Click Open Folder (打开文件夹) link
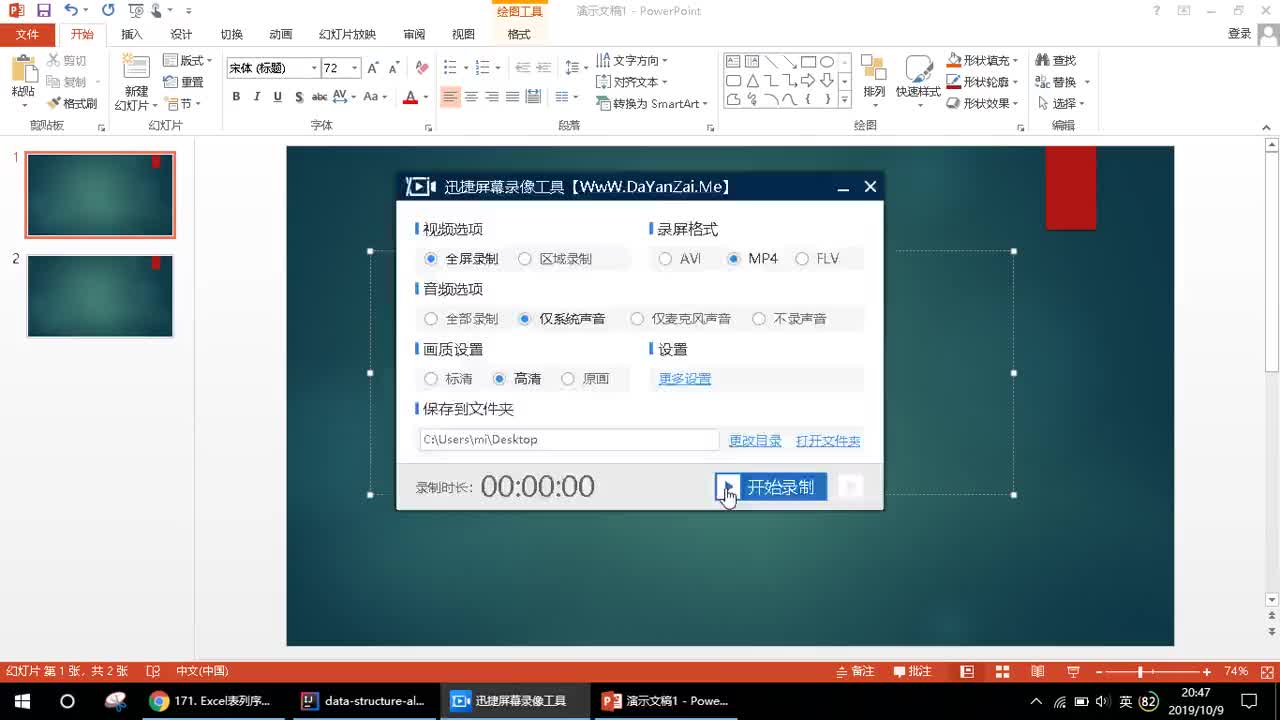Image resolution: width=1280 pixels, height=720 pixels. (x=828, y=440)
